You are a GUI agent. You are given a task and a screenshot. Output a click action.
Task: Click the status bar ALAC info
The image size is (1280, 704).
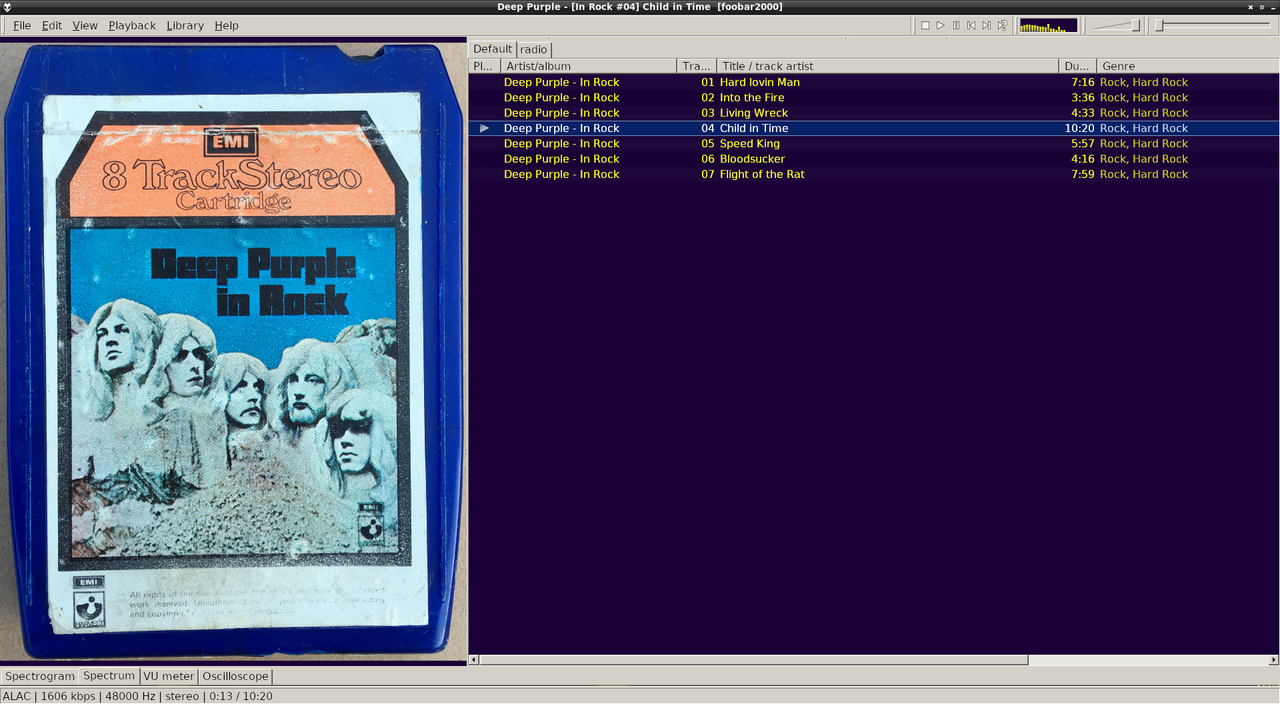(x=137, y=696)
